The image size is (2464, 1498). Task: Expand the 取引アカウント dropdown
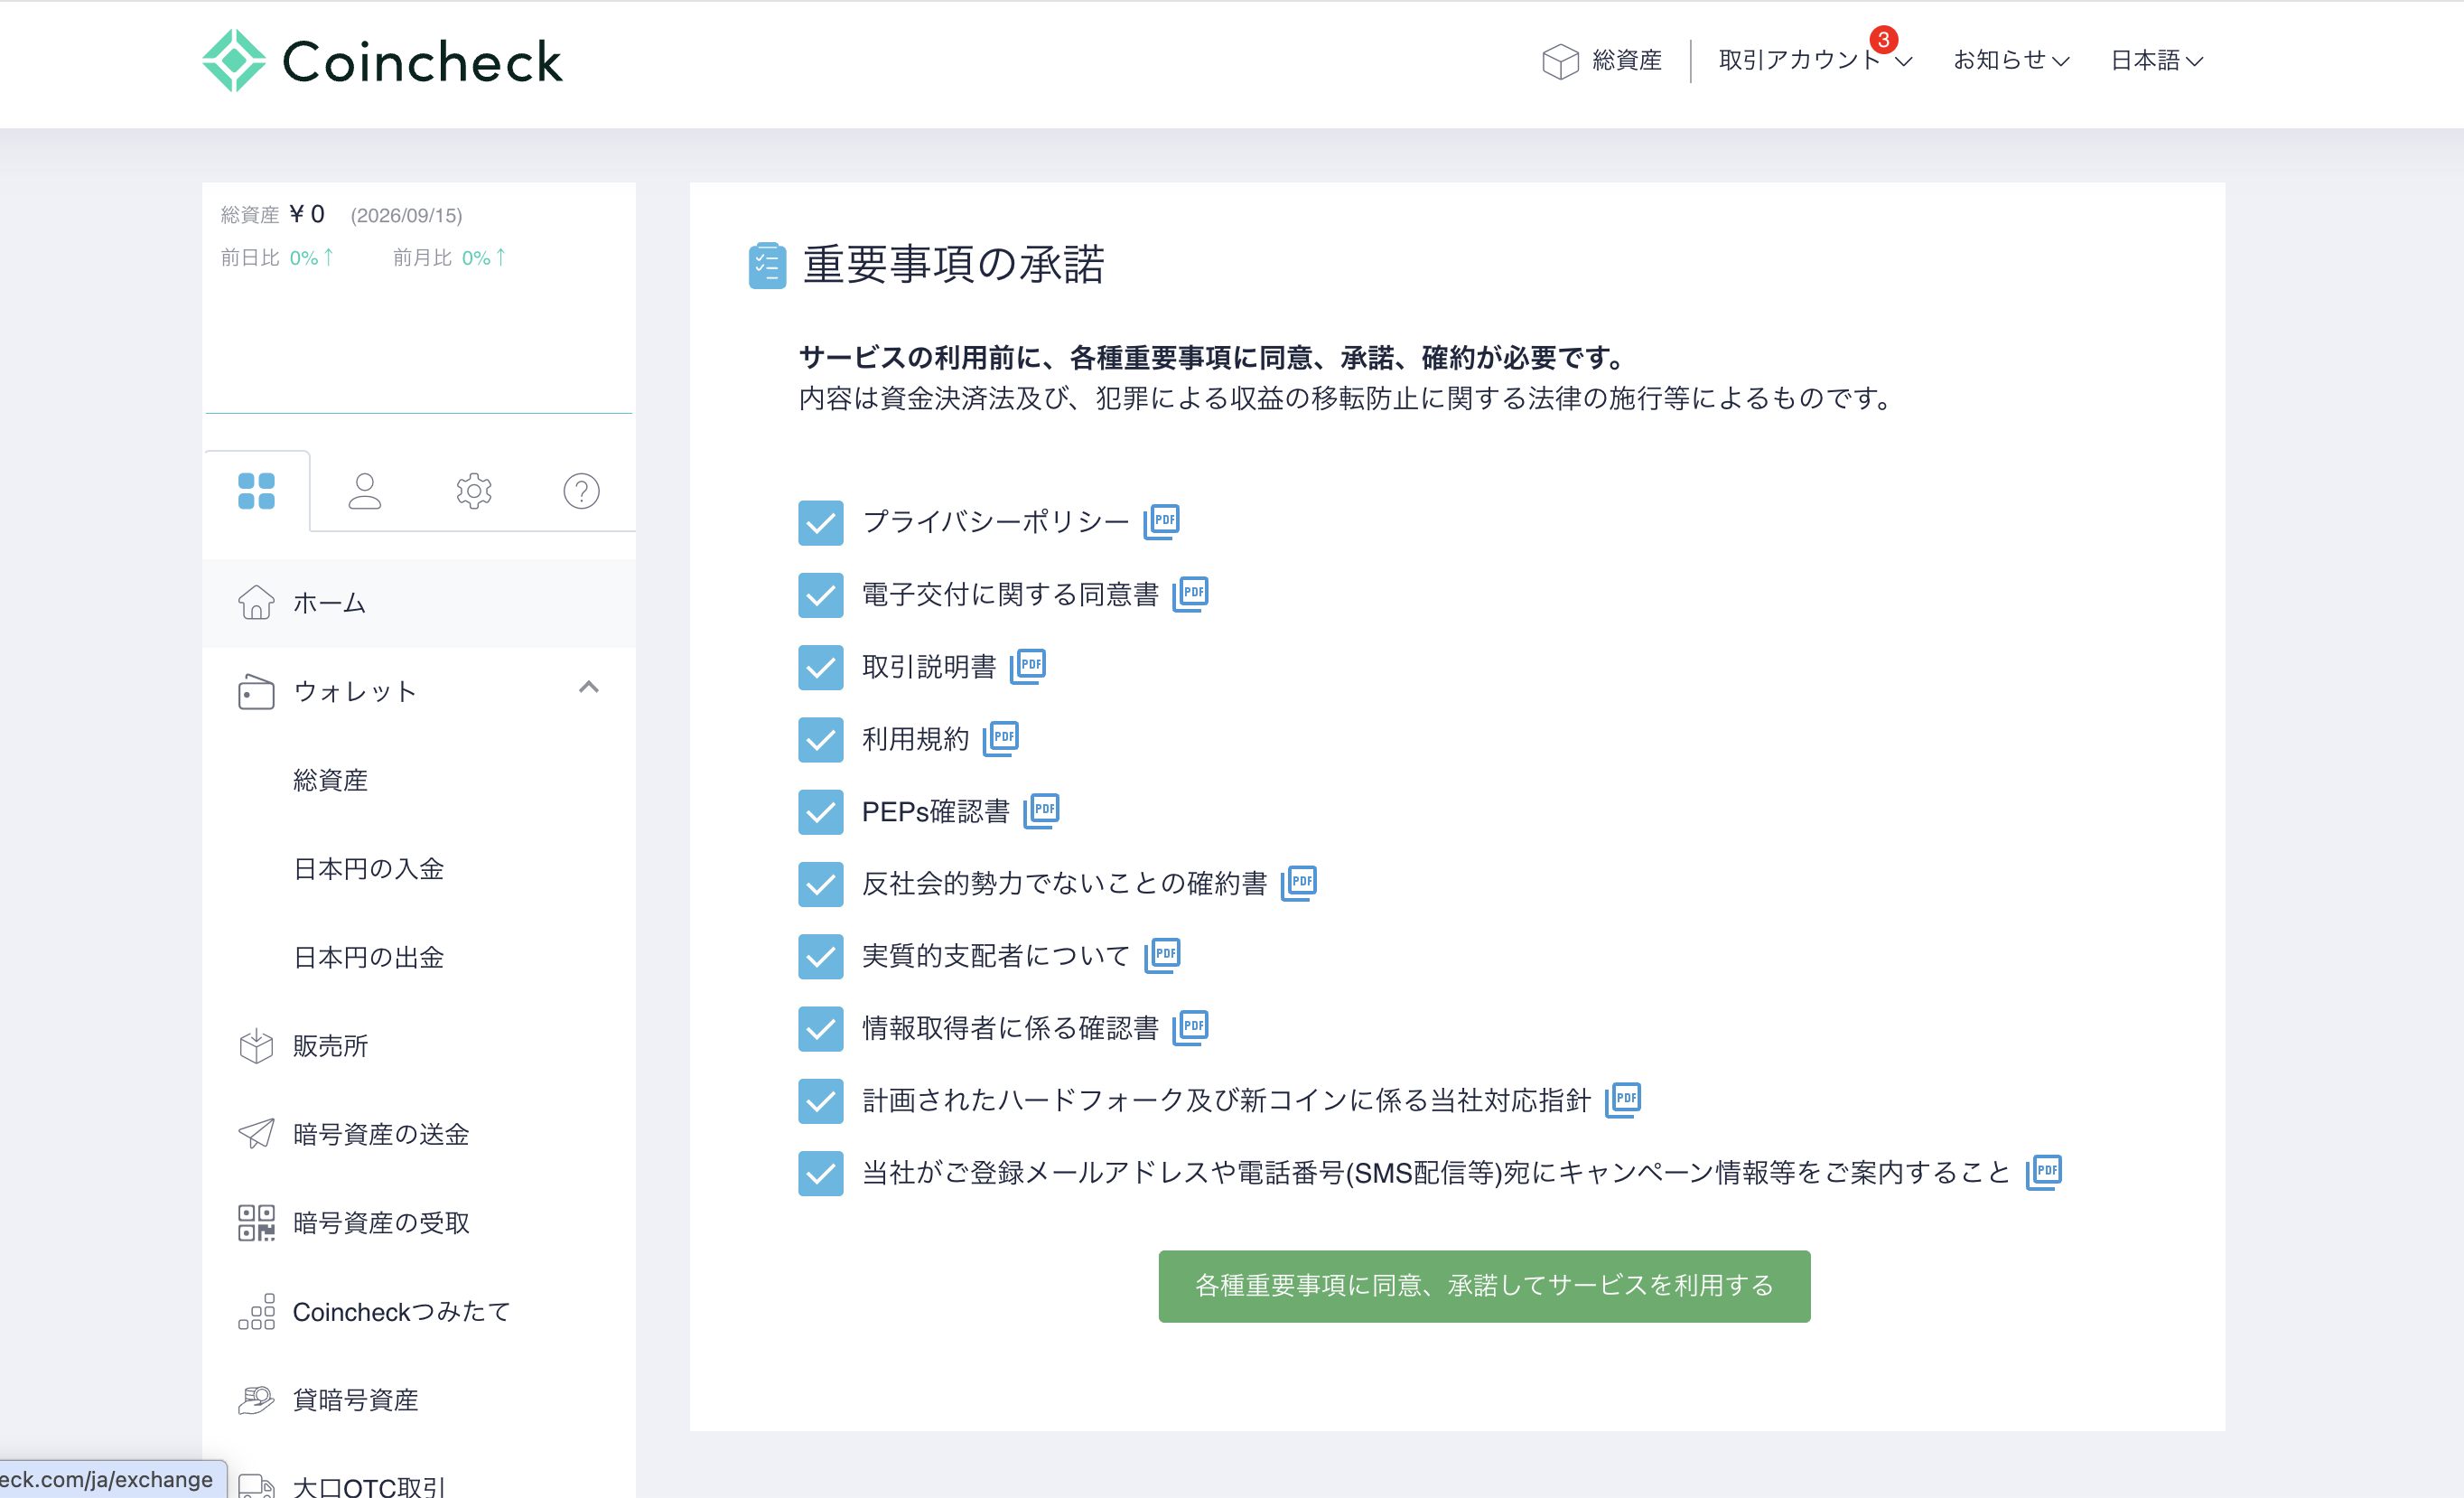tap(1815, 60)
